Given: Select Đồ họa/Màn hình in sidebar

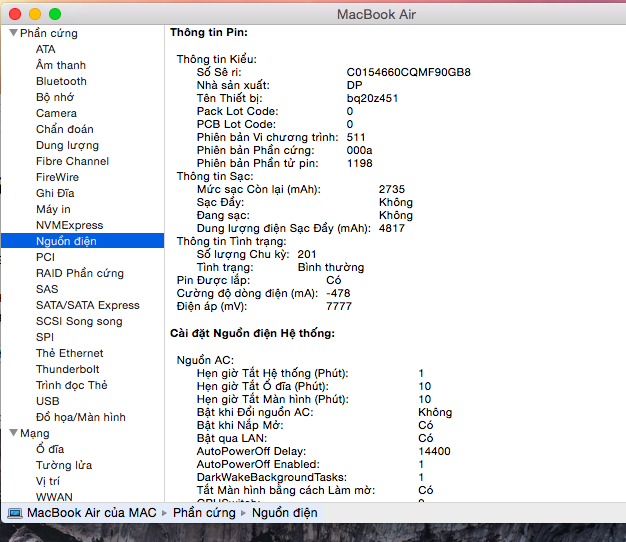Looking at the screenshot, I should point(81,417).
